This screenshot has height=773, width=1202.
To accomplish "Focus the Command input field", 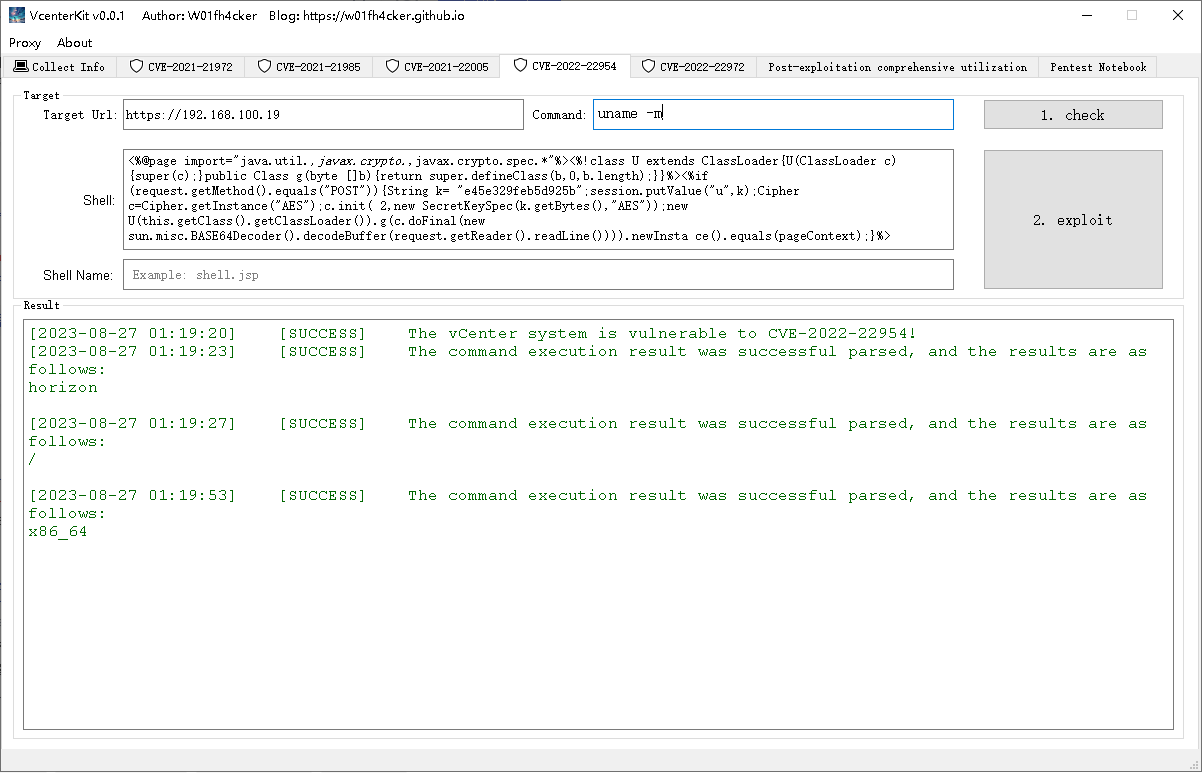I will click(773, 114).
